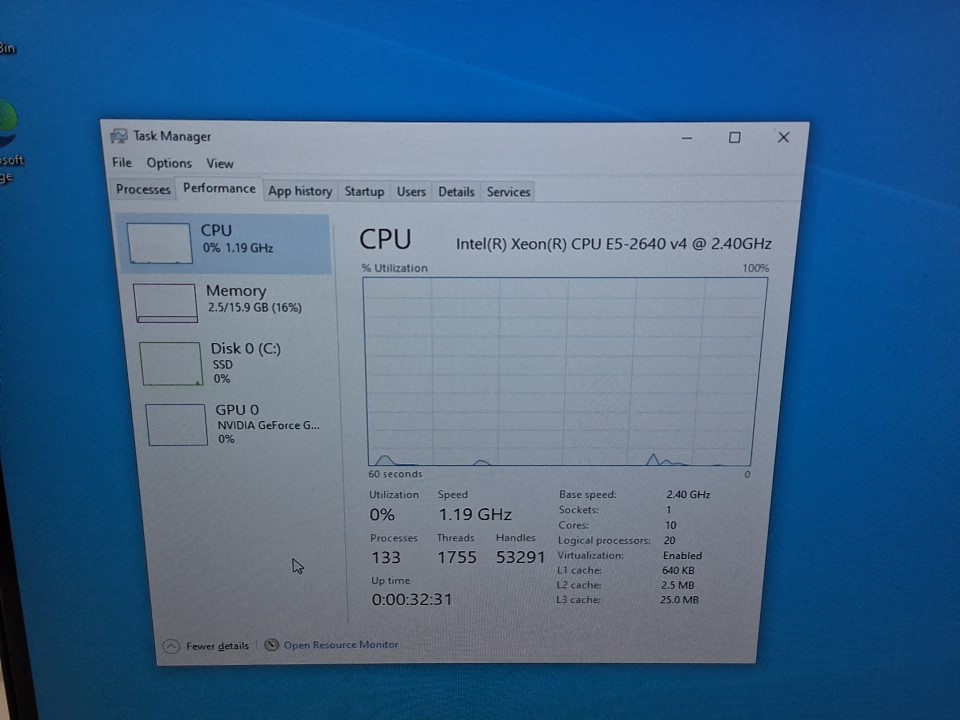The image size is (960, 720).
Task: Open the Options menu
Action: point(169,163)
